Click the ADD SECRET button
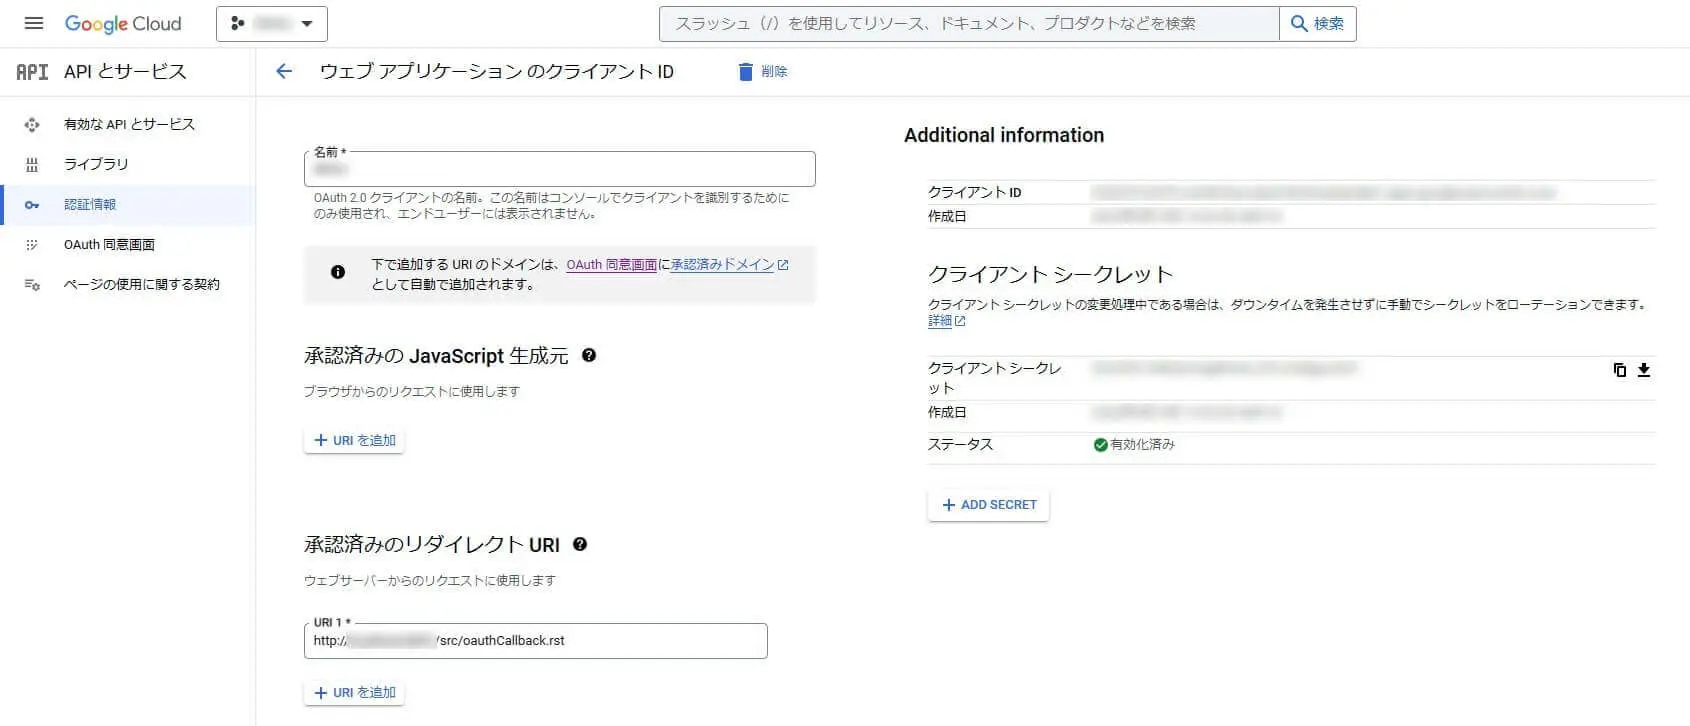 click(x=988, y=505)
